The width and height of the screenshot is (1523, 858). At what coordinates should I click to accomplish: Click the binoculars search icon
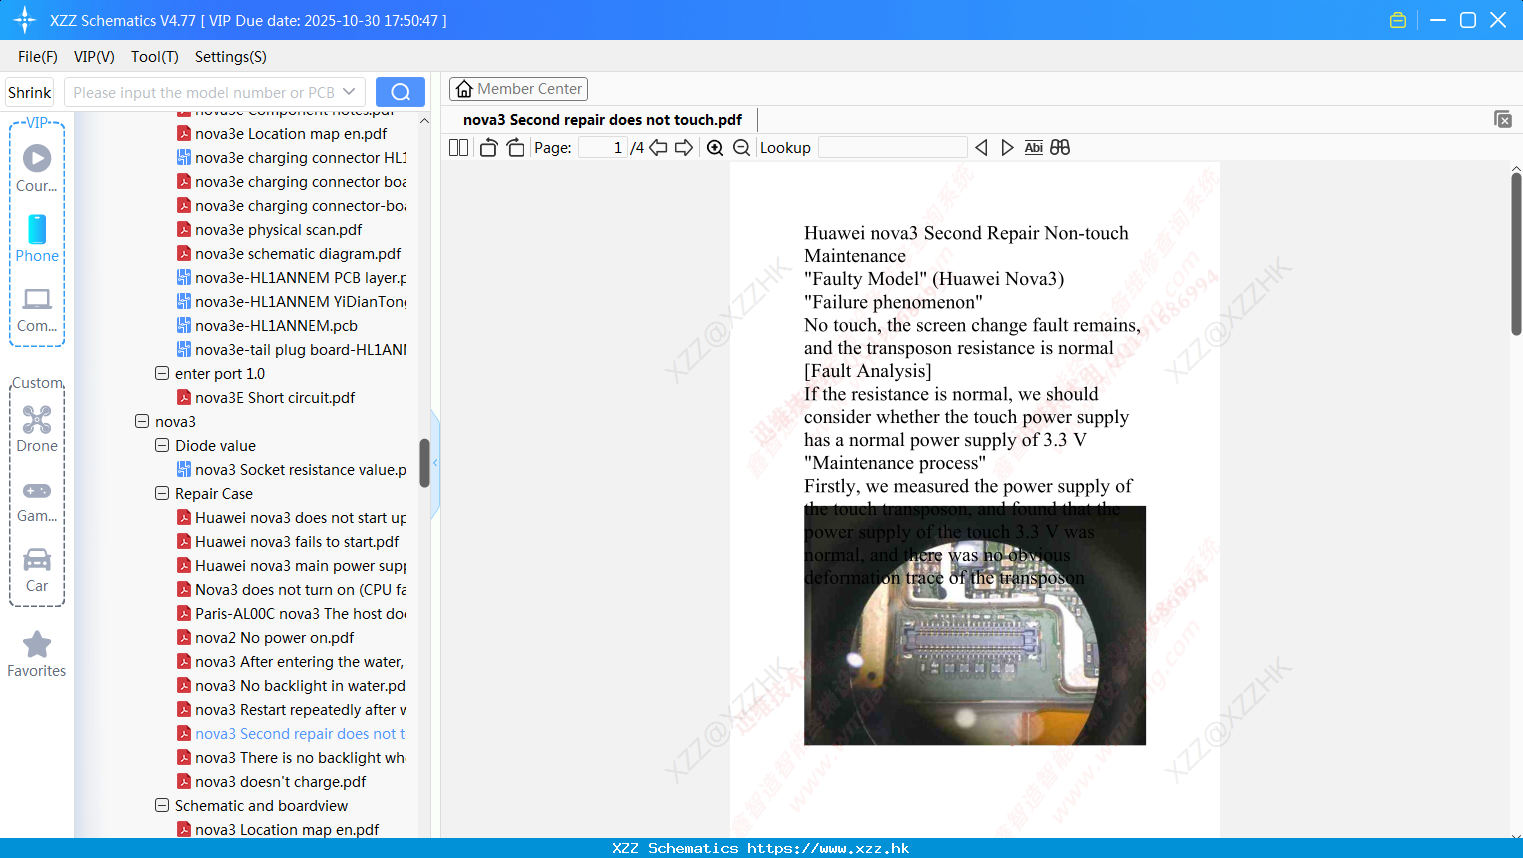pyautogui.click(x=1060, y=148)
